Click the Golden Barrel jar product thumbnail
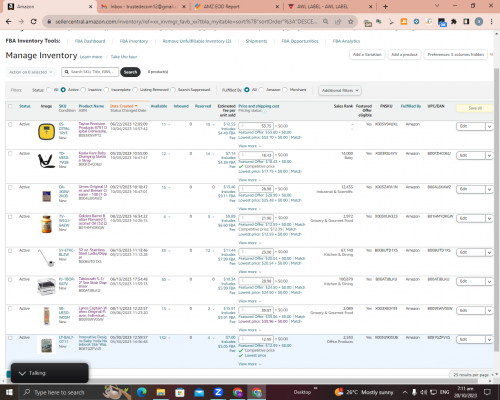 pyautogui.click(x=46, y=224)
